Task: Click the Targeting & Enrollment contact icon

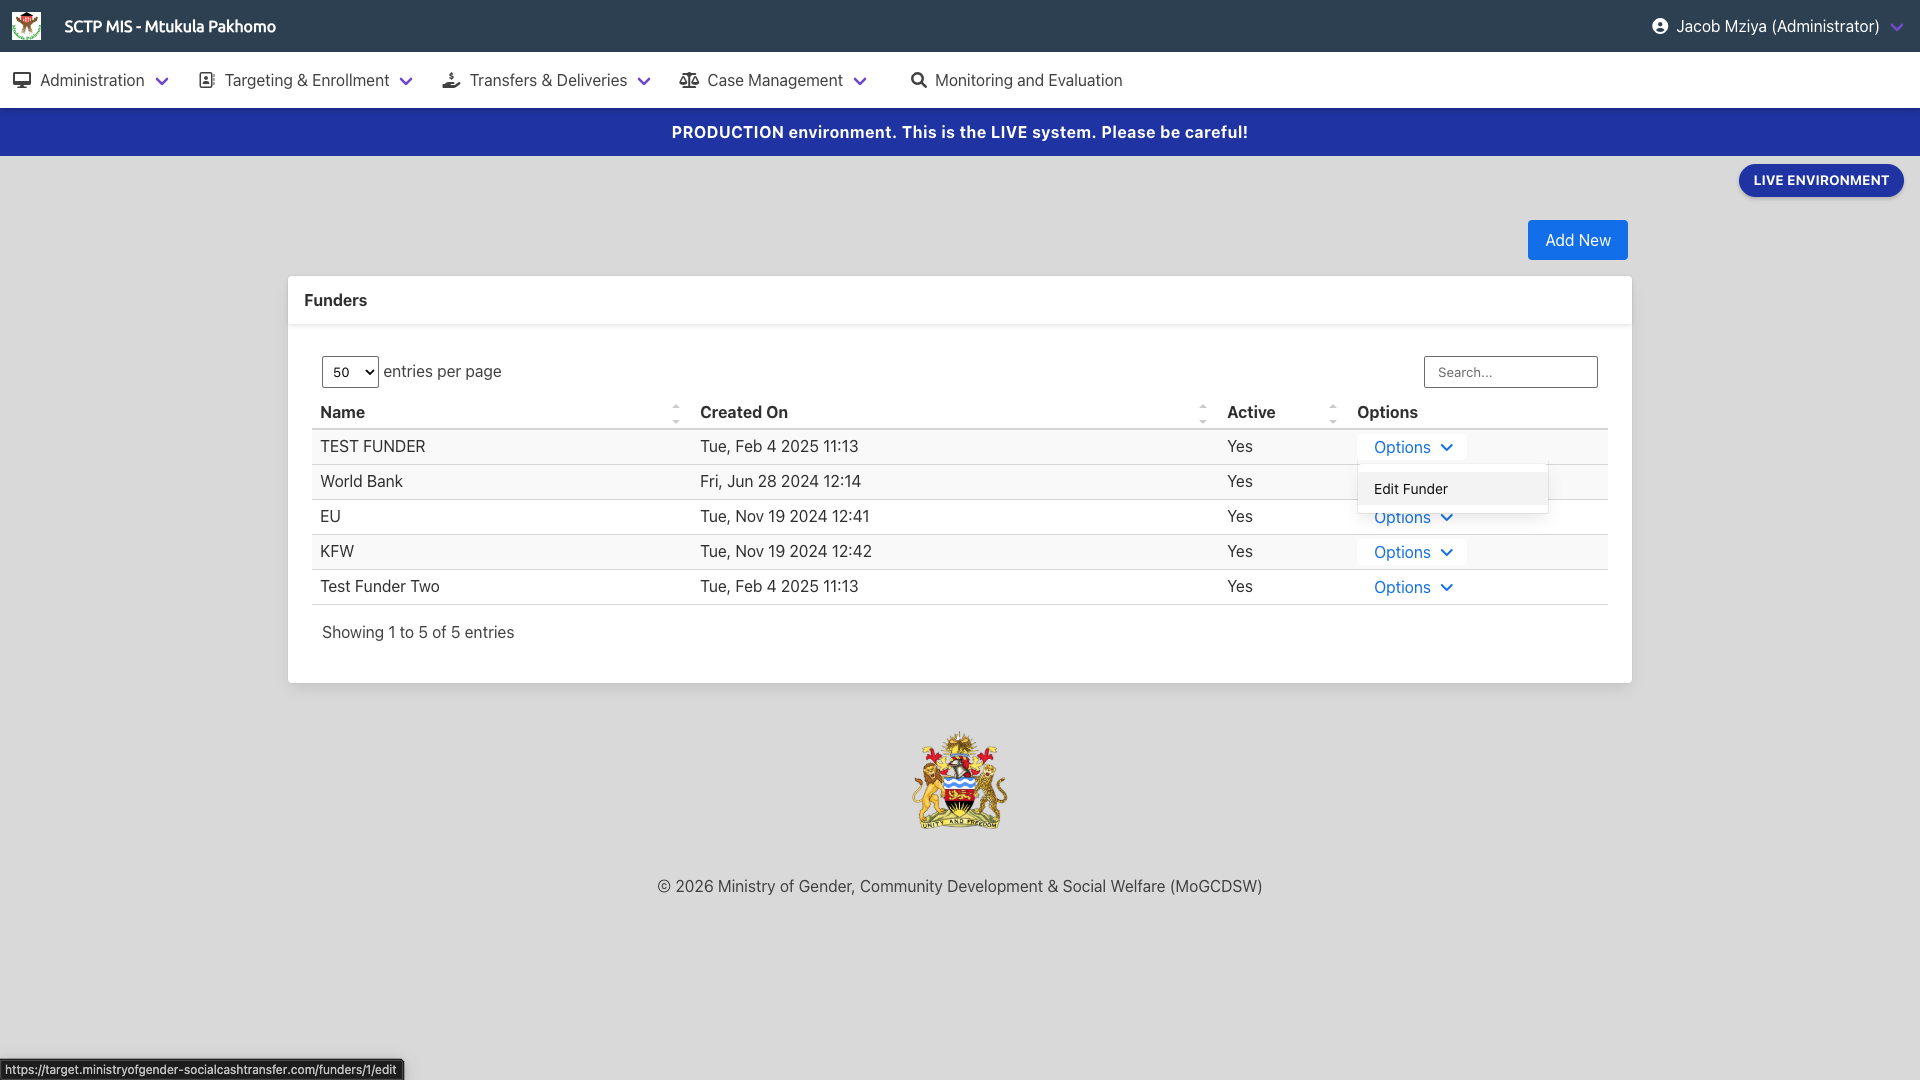Action: point(207,80)
